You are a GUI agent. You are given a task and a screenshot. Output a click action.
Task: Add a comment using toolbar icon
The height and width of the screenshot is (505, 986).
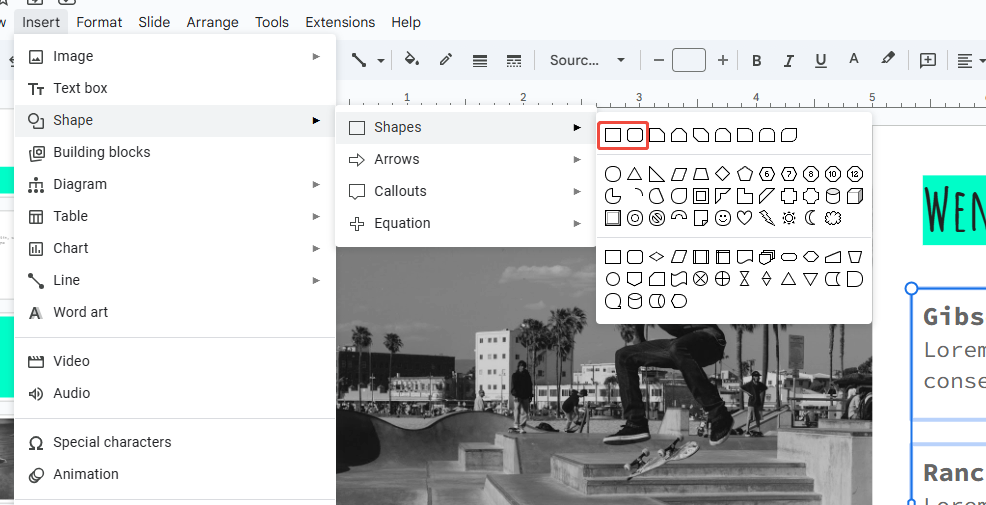click(928, 60)
